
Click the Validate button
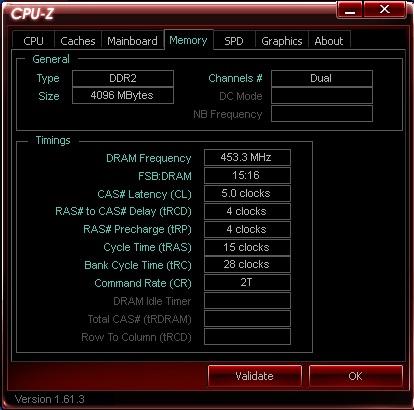point(255,376)
